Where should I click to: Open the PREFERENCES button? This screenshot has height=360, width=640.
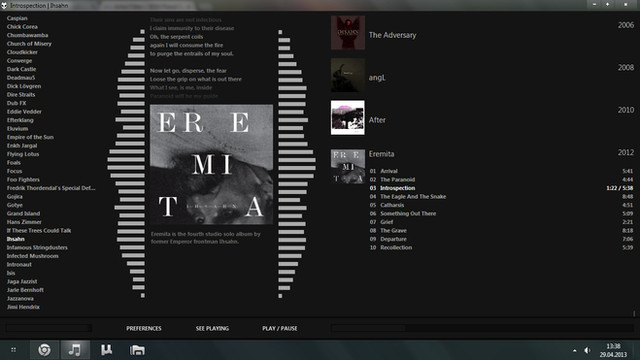click(144, 328)
